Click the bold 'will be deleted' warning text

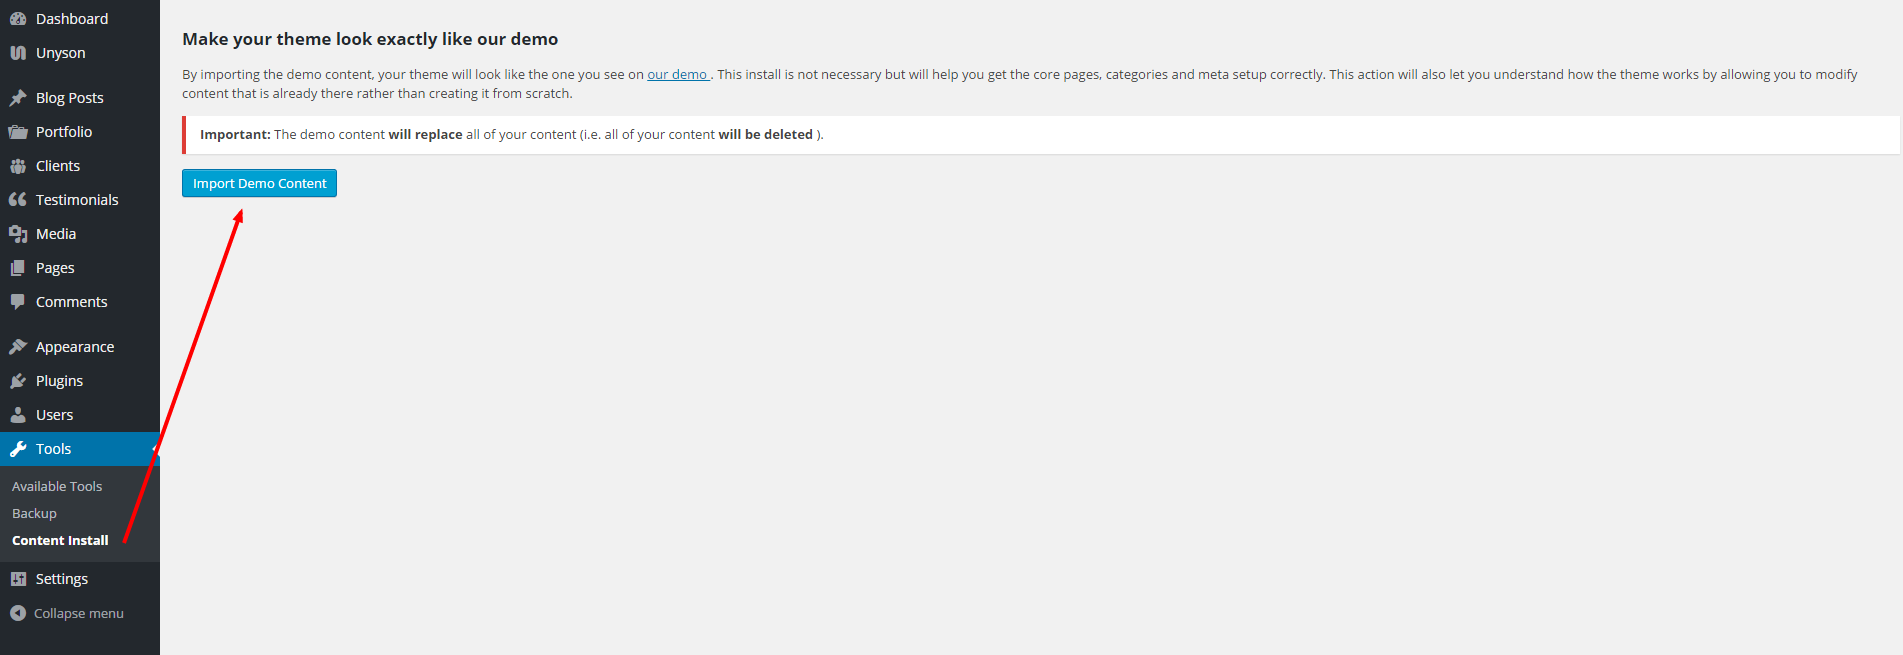pyautogui.click(x=765, y=134)
